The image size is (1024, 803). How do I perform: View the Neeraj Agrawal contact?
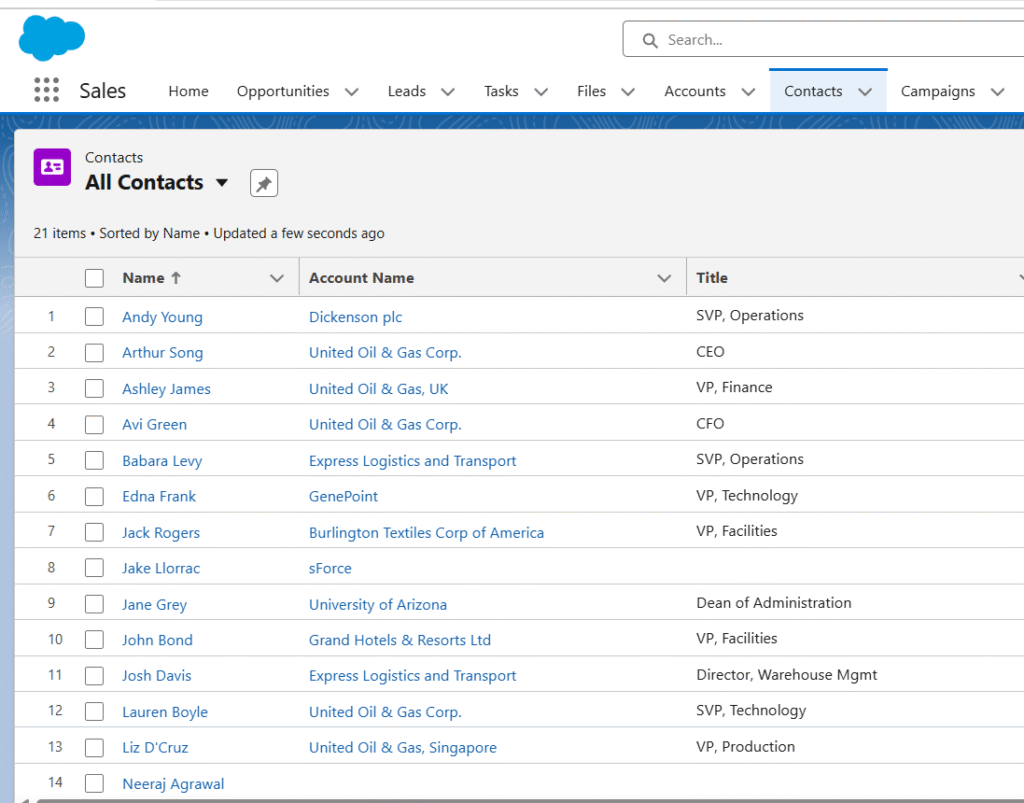173,784
